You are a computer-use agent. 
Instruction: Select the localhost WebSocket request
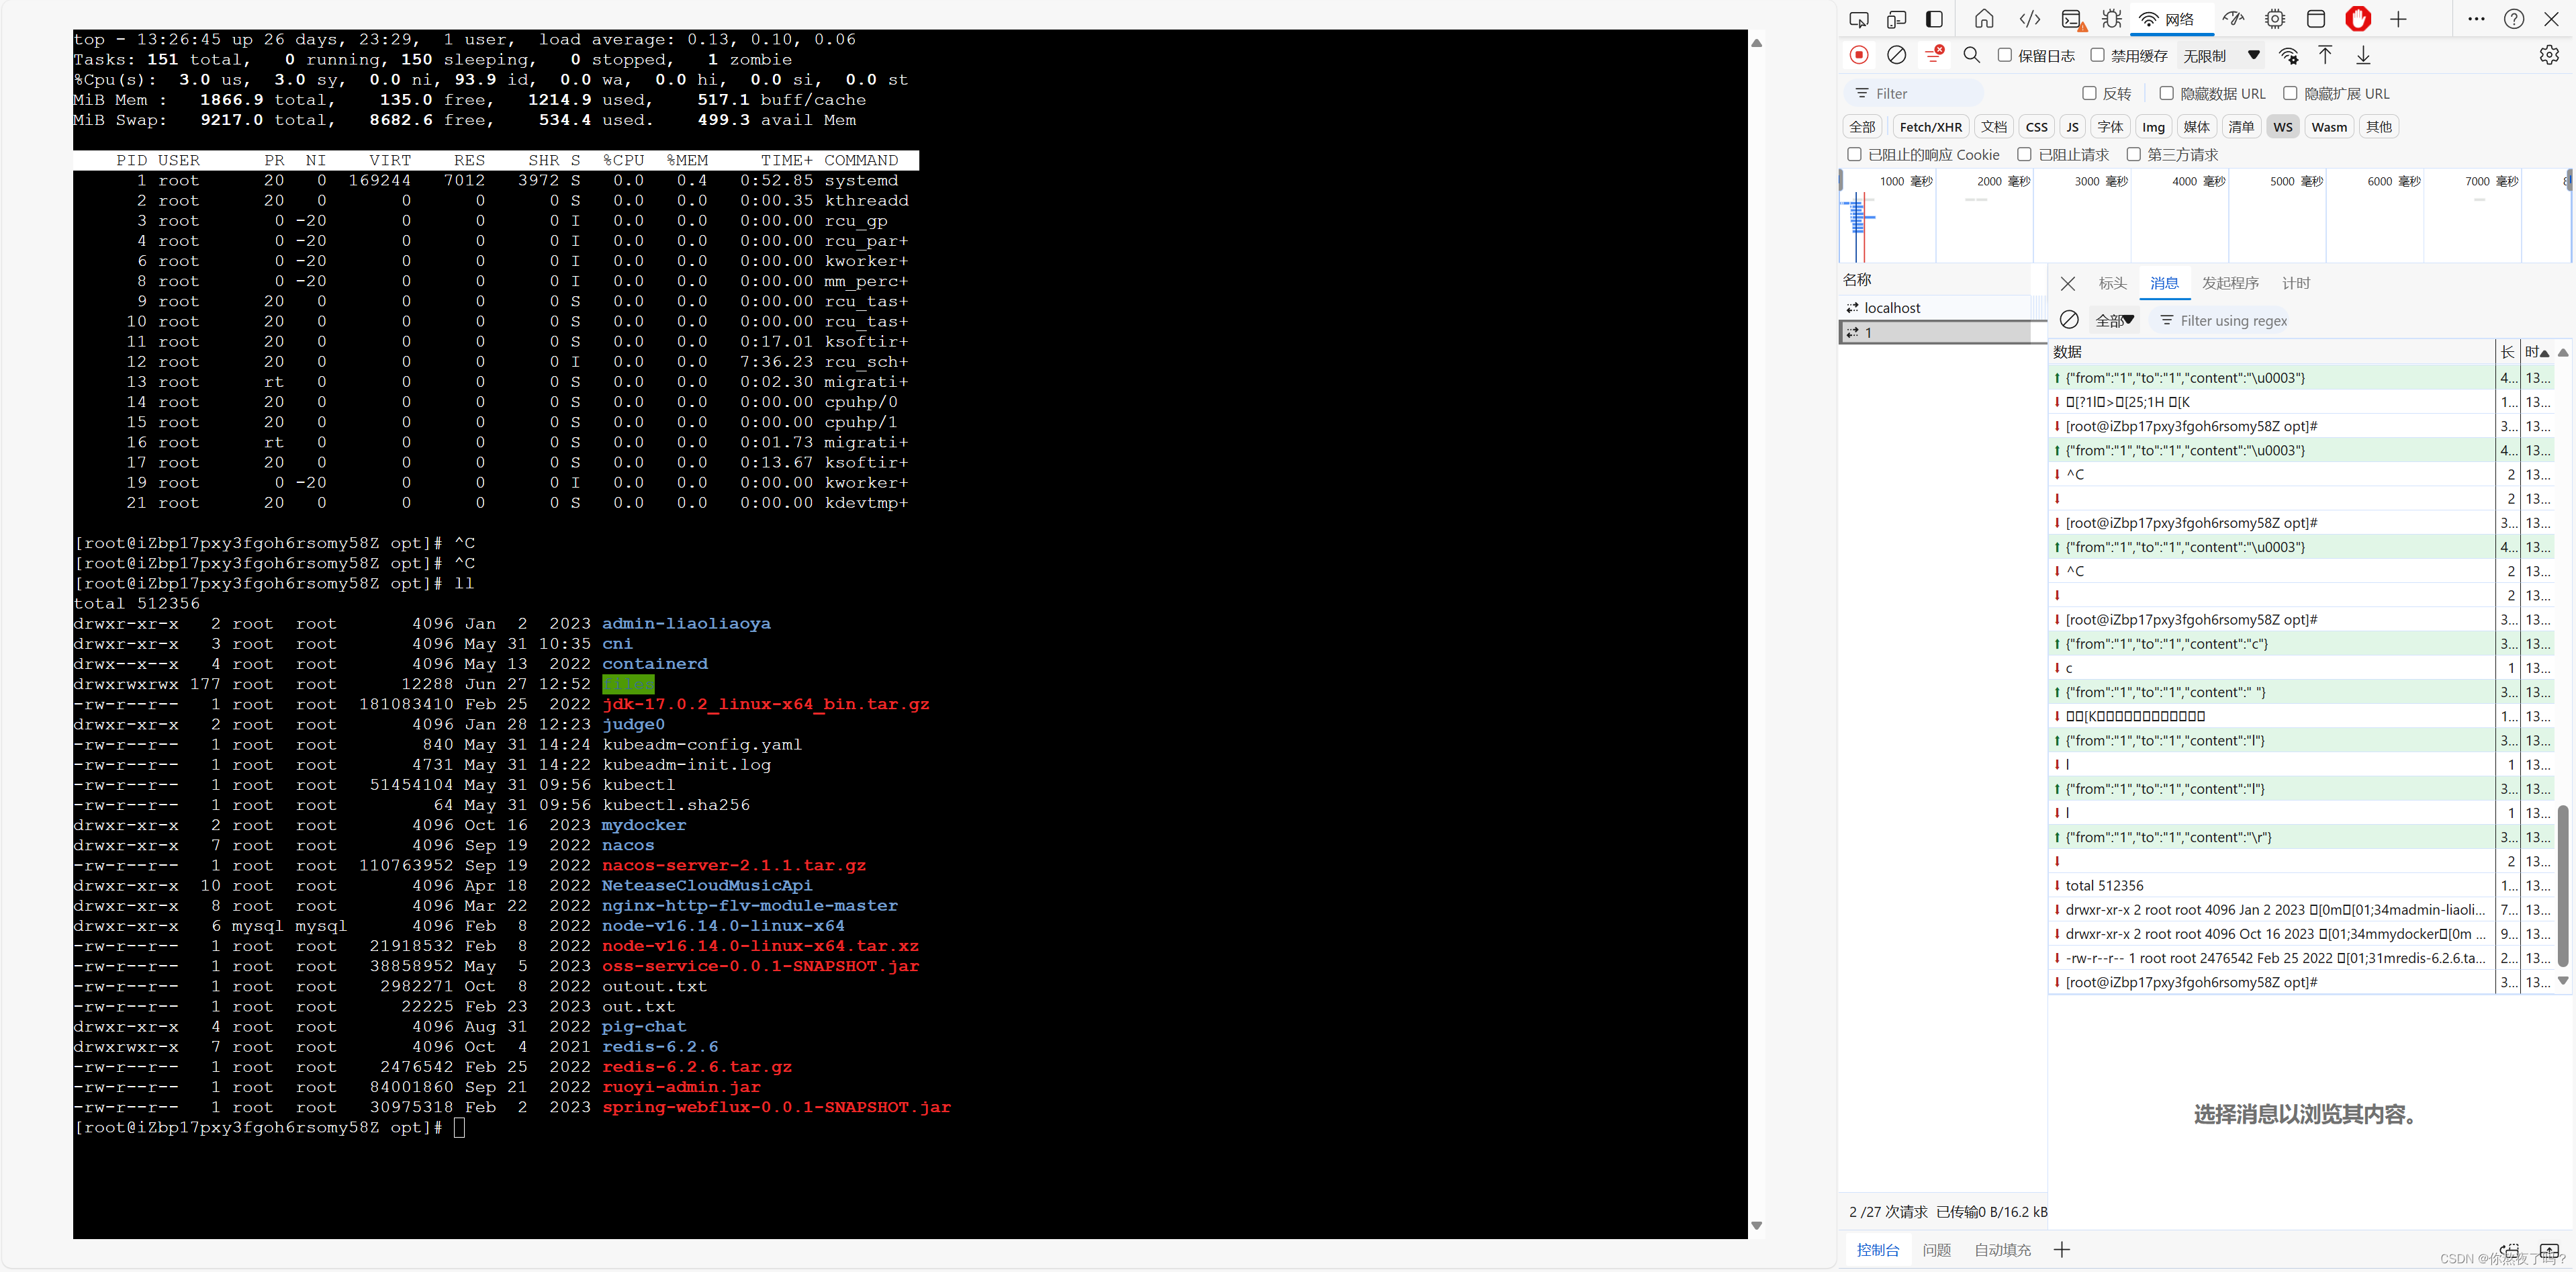[1894, 307]
